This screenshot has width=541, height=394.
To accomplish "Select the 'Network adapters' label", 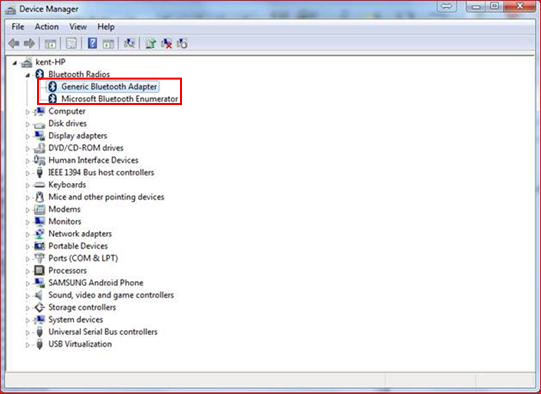I will click(80, 234).
